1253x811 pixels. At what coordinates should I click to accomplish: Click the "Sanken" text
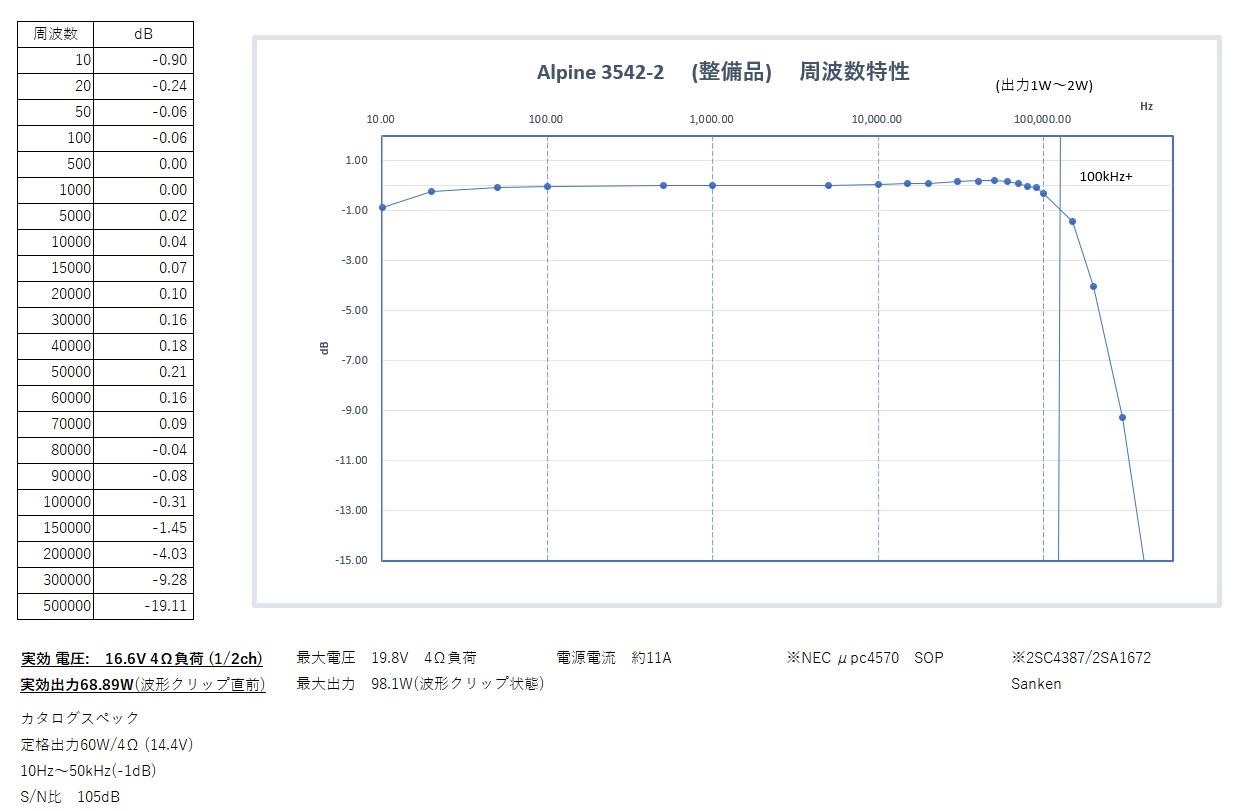point(1036,684)
